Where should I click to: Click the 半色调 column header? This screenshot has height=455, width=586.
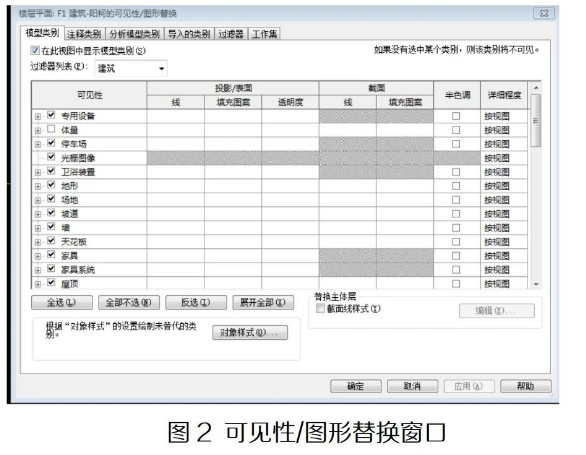click(457, 95)
